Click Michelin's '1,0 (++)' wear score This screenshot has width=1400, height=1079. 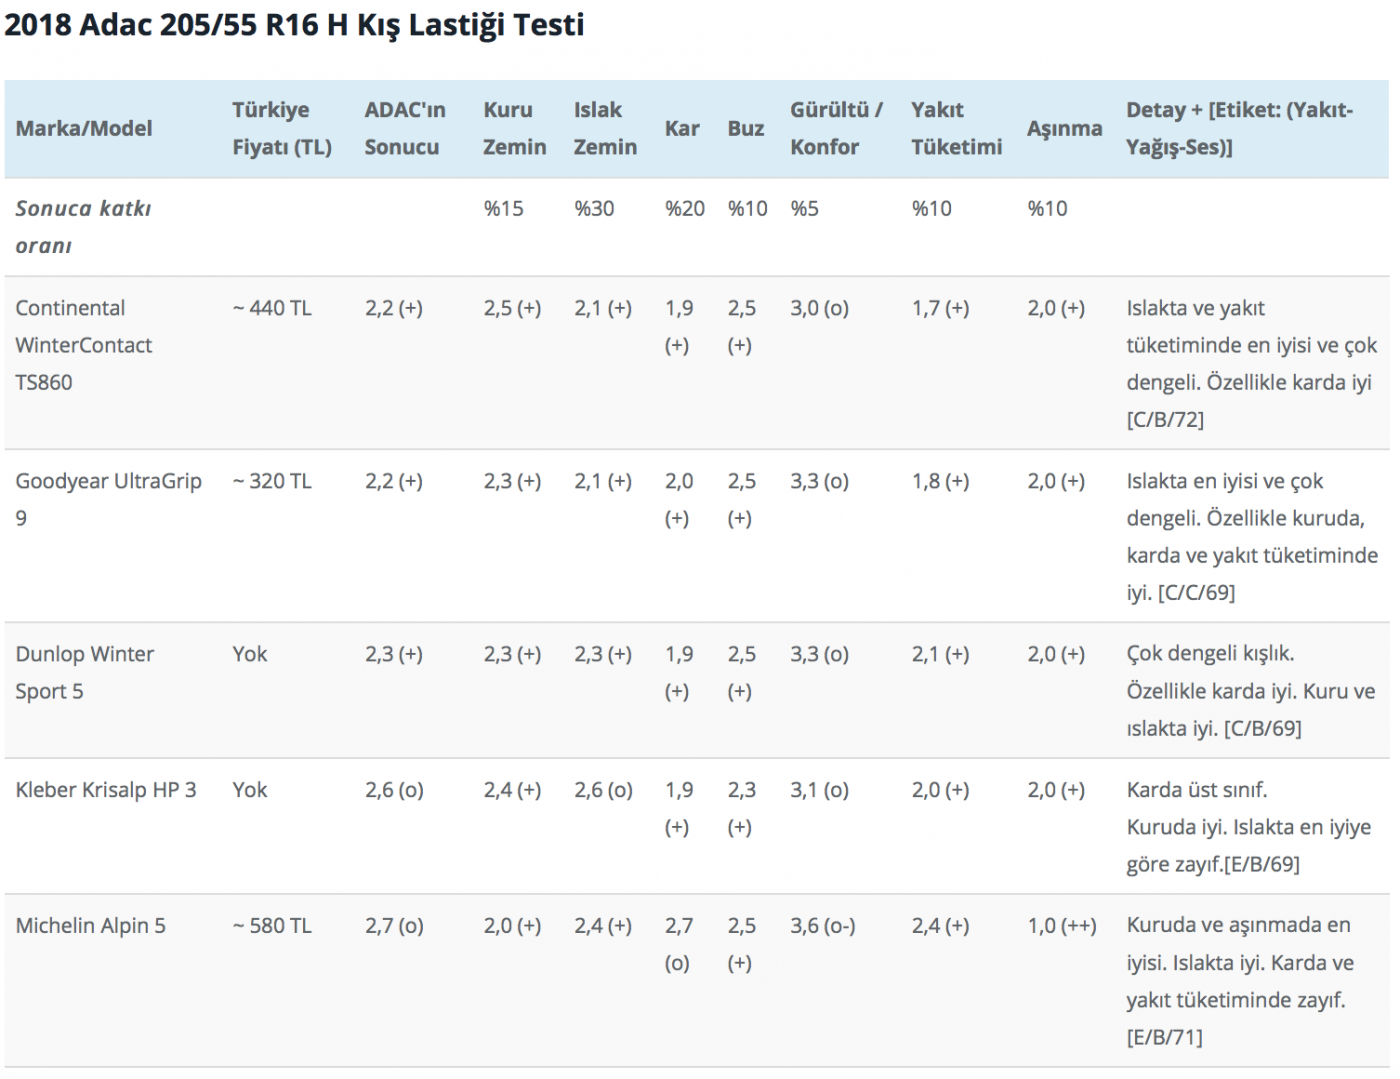tap(1062, 926)
